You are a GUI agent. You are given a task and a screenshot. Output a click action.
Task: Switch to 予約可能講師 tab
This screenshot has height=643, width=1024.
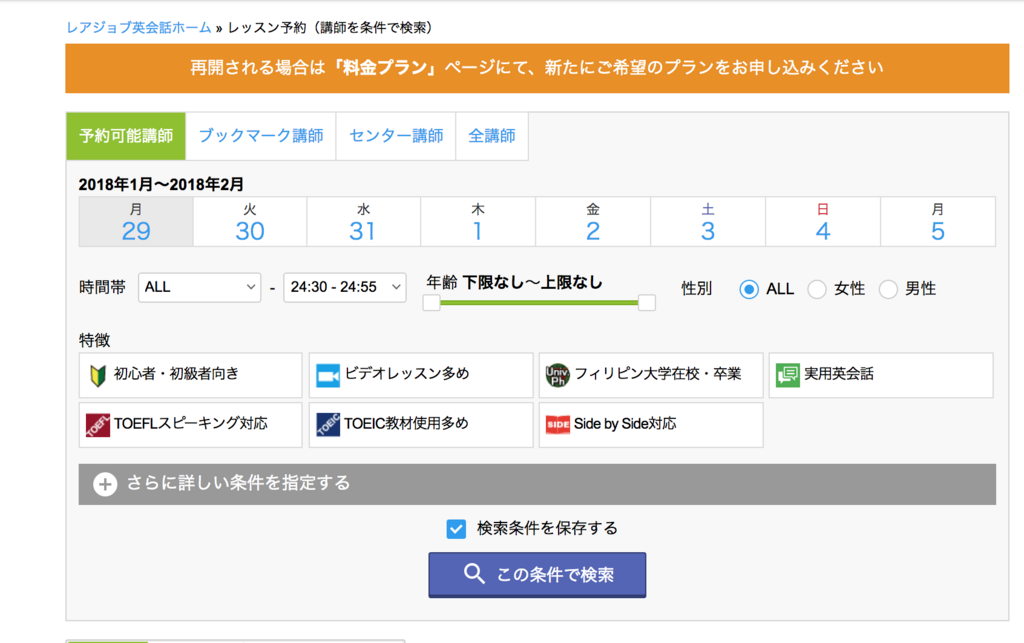point(126,136)
